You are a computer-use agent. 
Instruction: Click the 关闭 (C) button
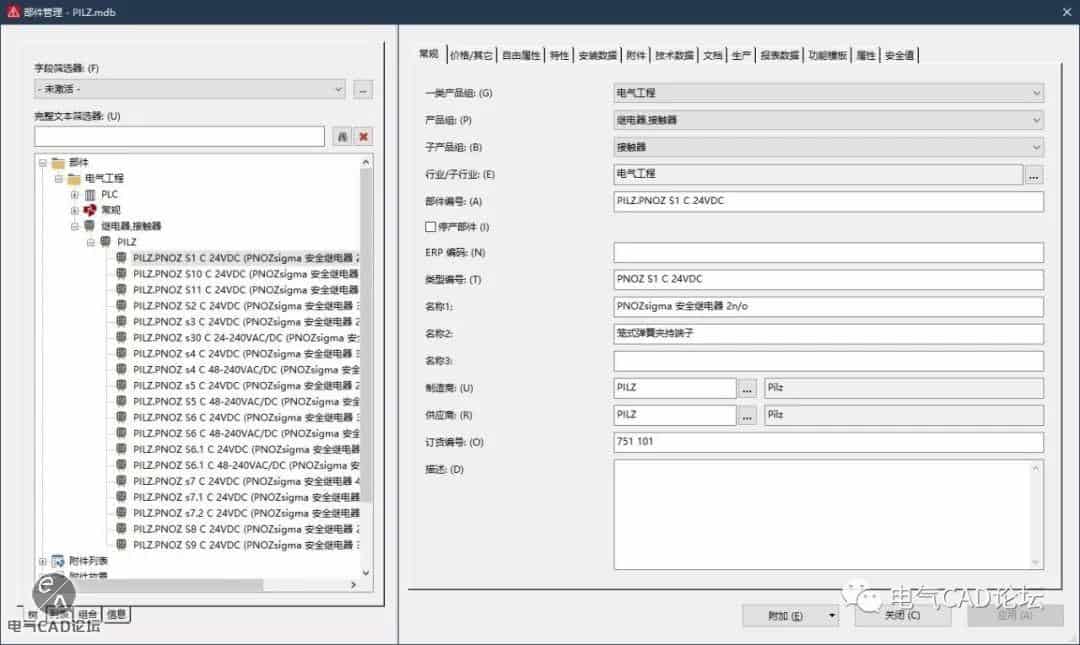902,615
